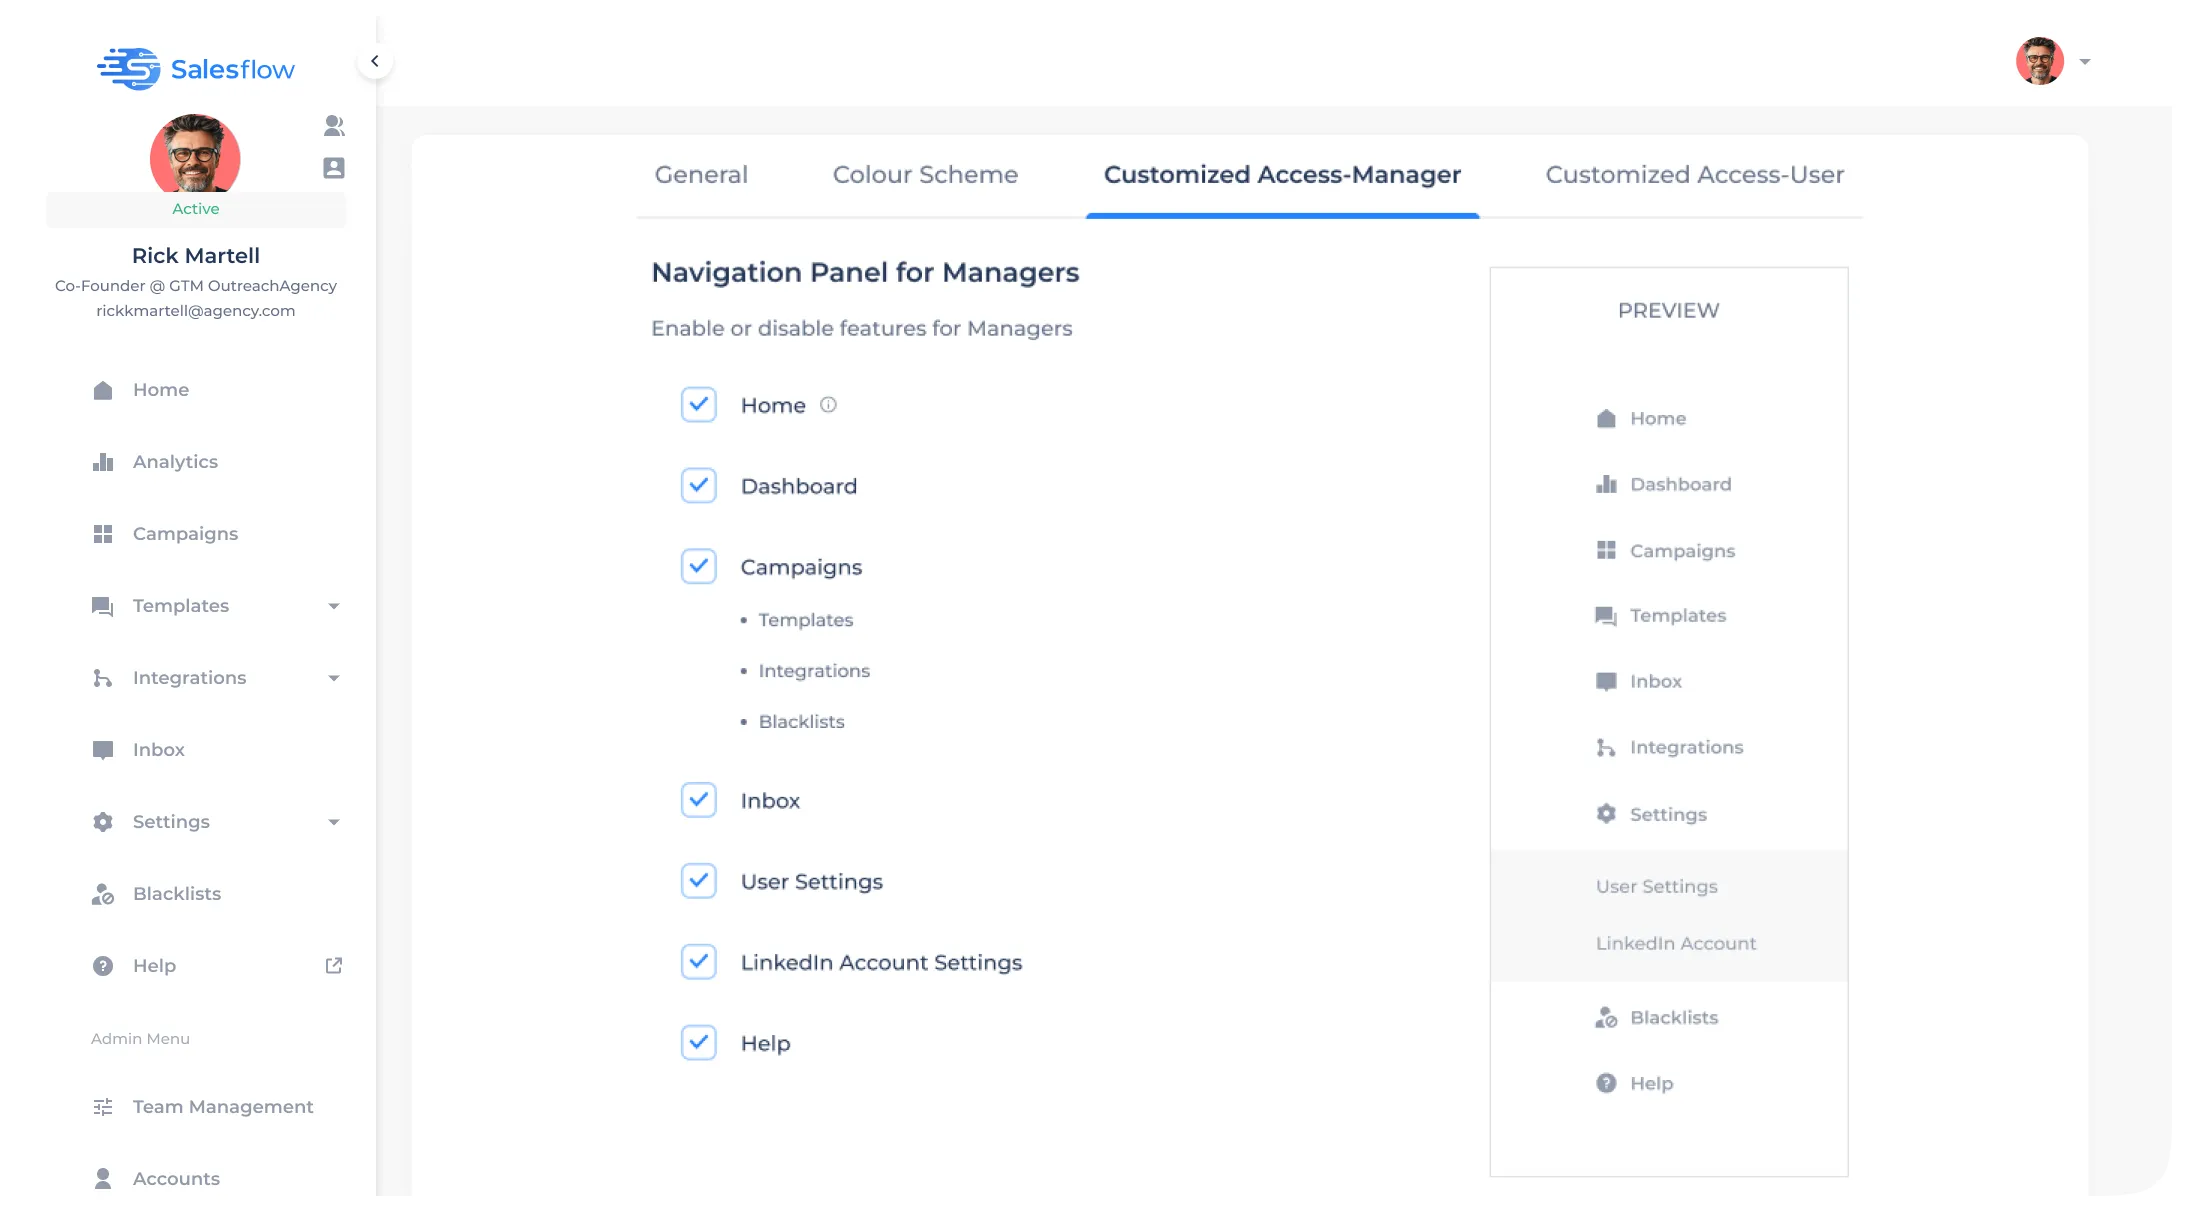Click the Help icon in preview panel
The width and height of the screenshot is (2192, 1212).
pyautogui.click(x=1606, y=1084)
